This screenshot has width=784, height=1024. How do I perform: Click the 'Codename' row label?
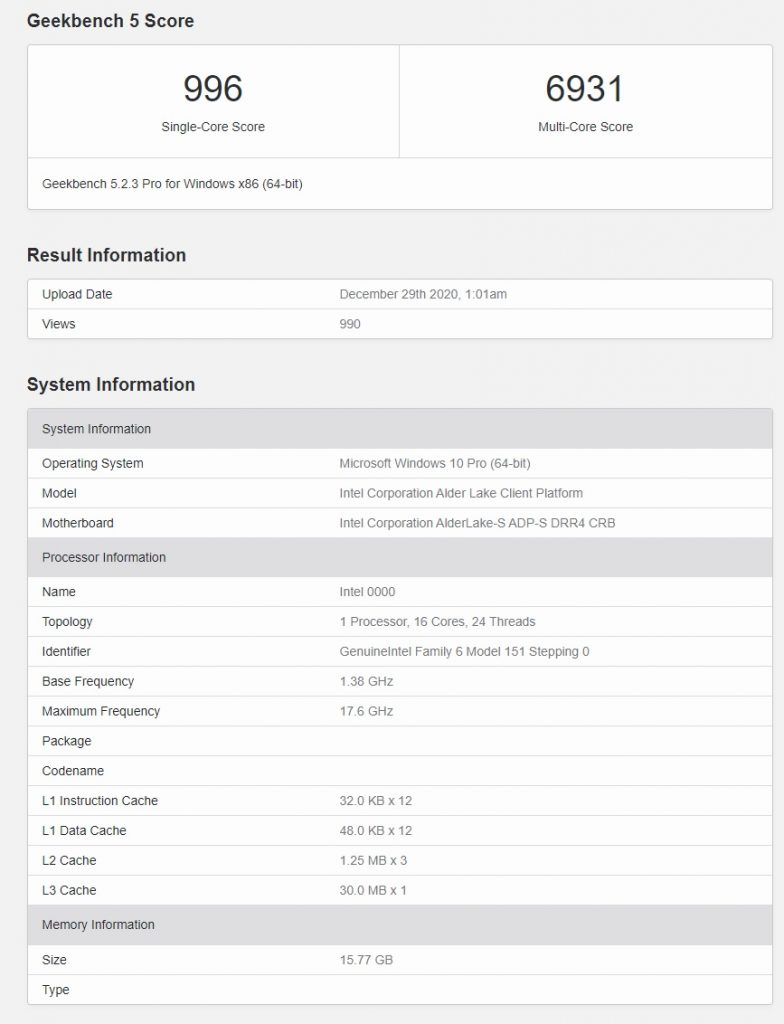click(73, 771)
